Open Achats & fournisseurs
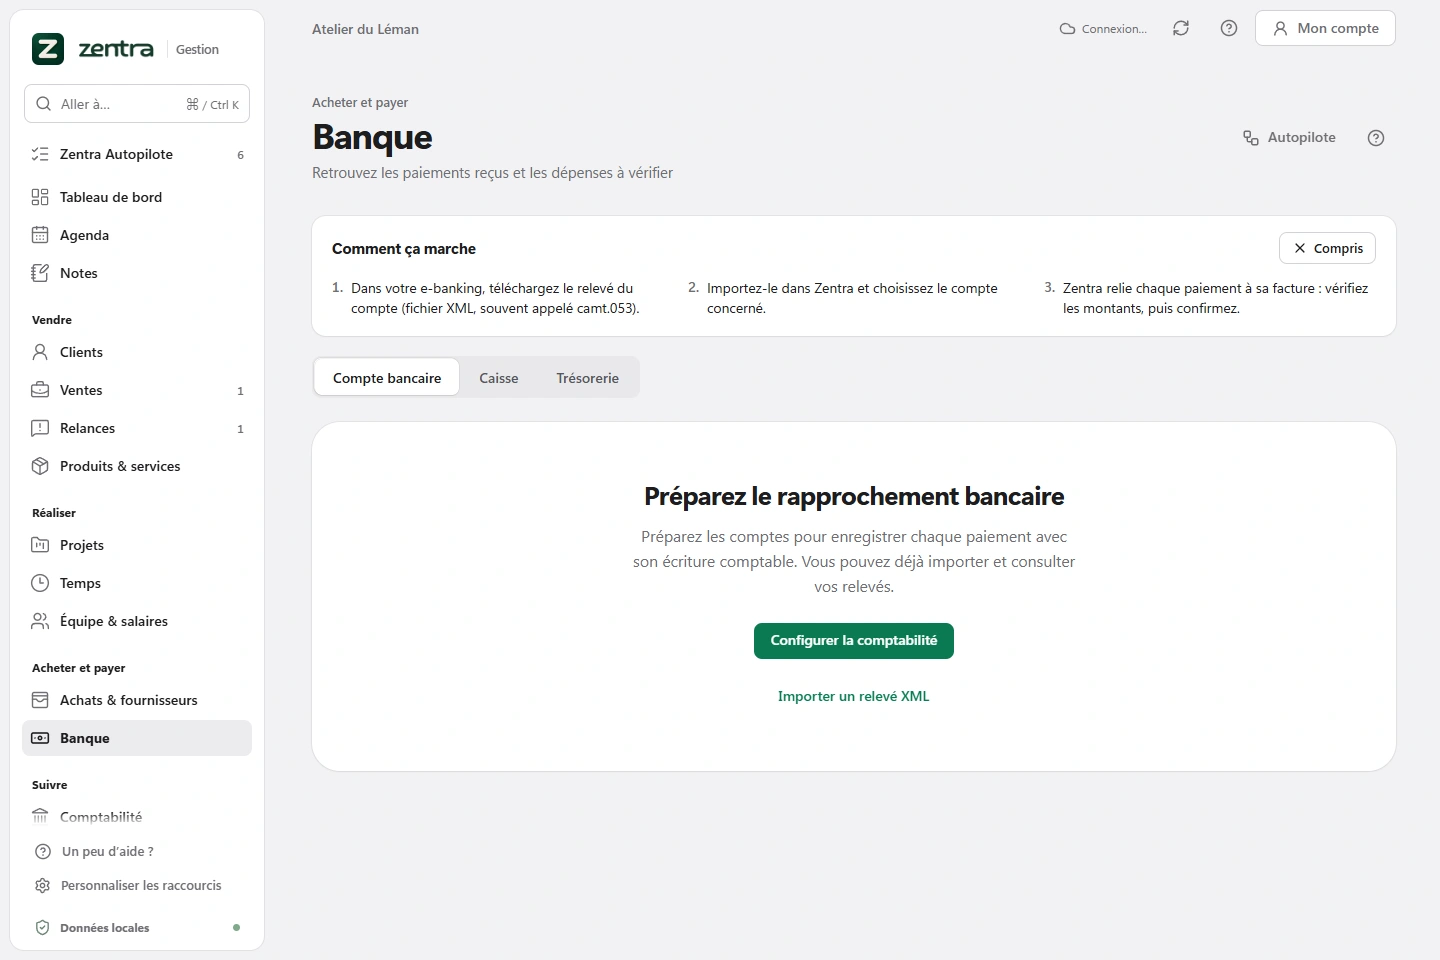This screenshot has width=1440, height=960. (x=137, y=700)
